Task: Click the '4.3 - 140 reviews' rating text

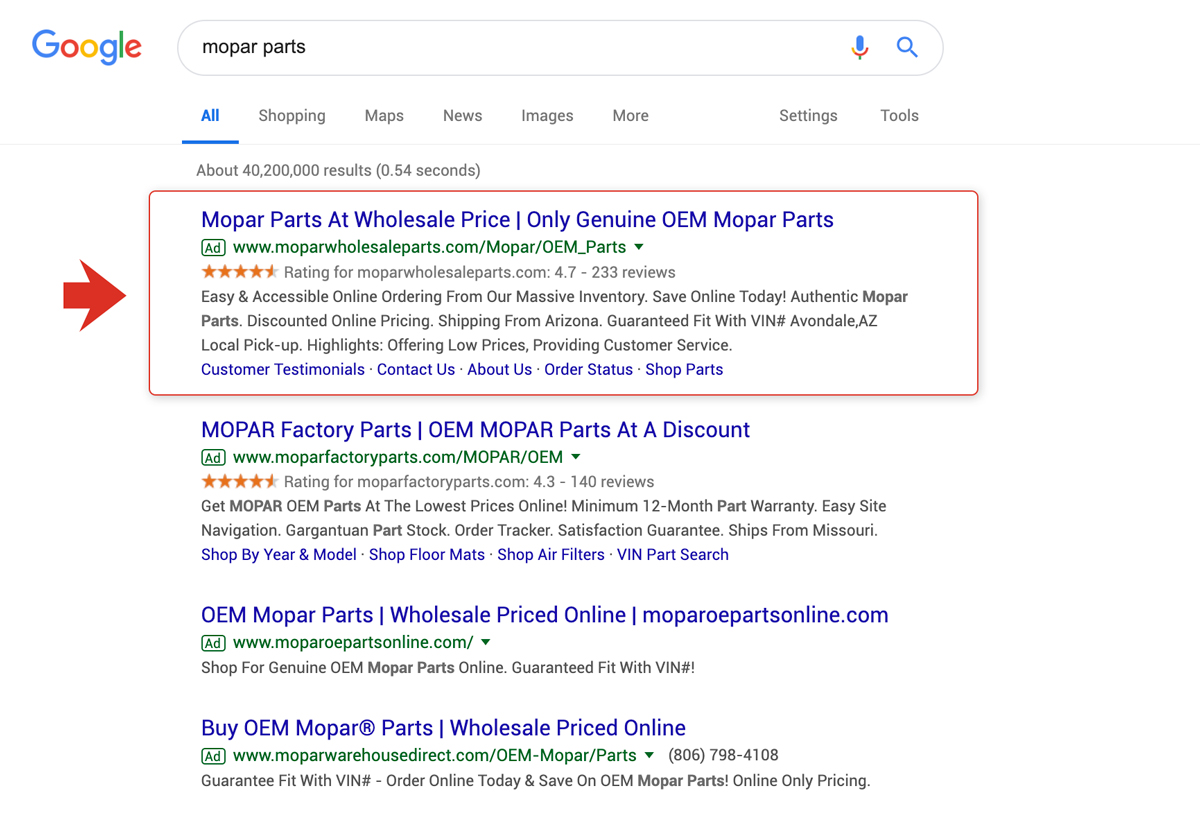Action: tap(593, 482)
